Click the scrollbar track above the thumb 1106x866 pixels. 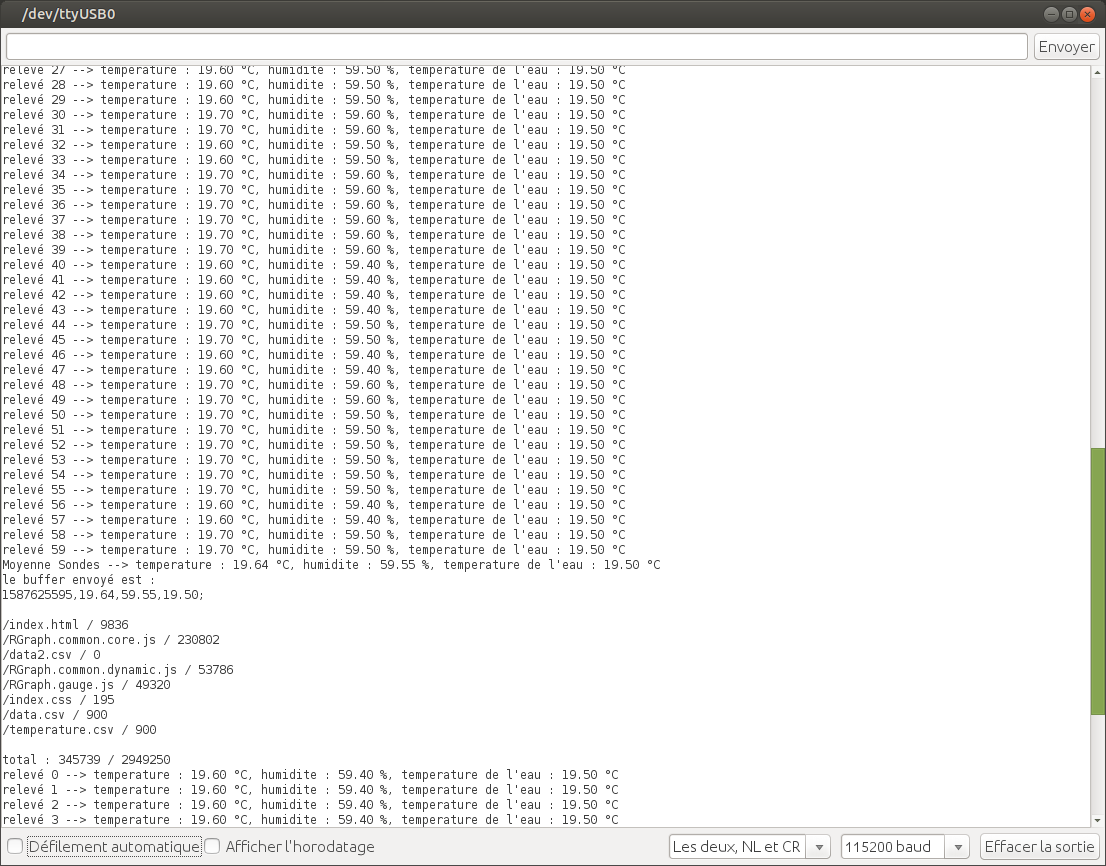(1097, 250)
